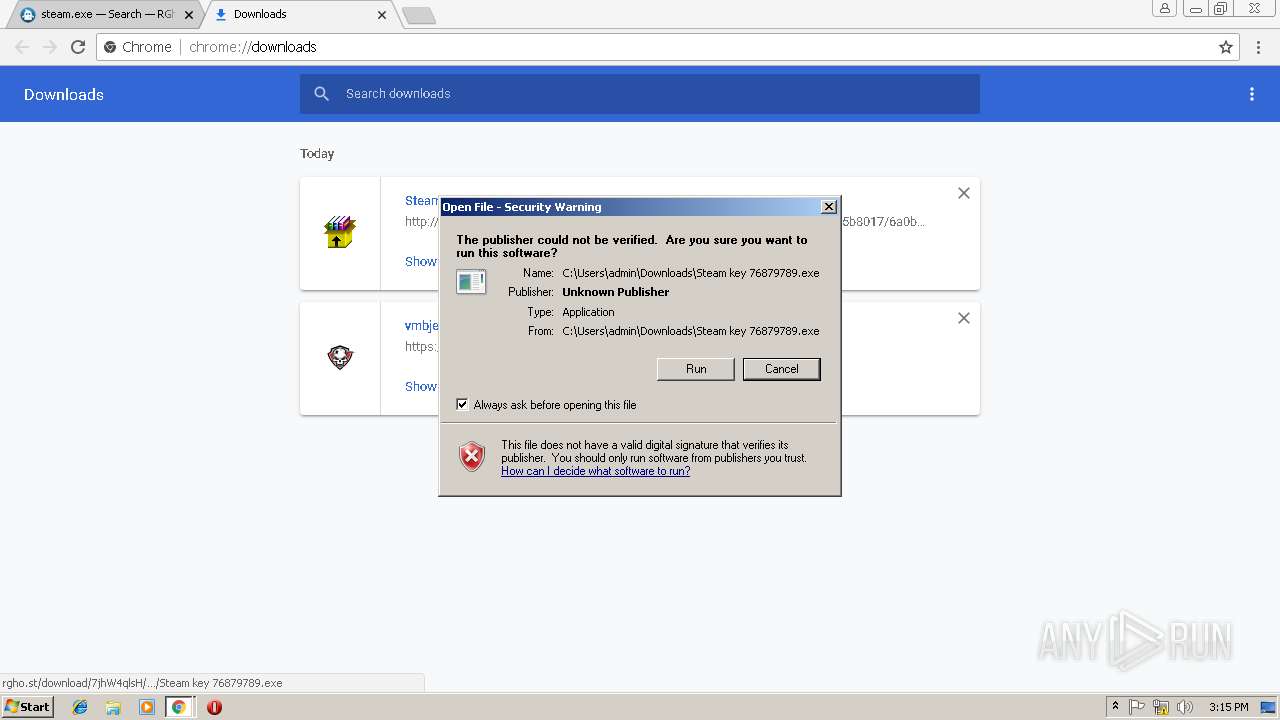This screenshot has height=720, width=1280.
Task: Click the search magnifier icon in Downloads bar
Action: coord(321,94)
